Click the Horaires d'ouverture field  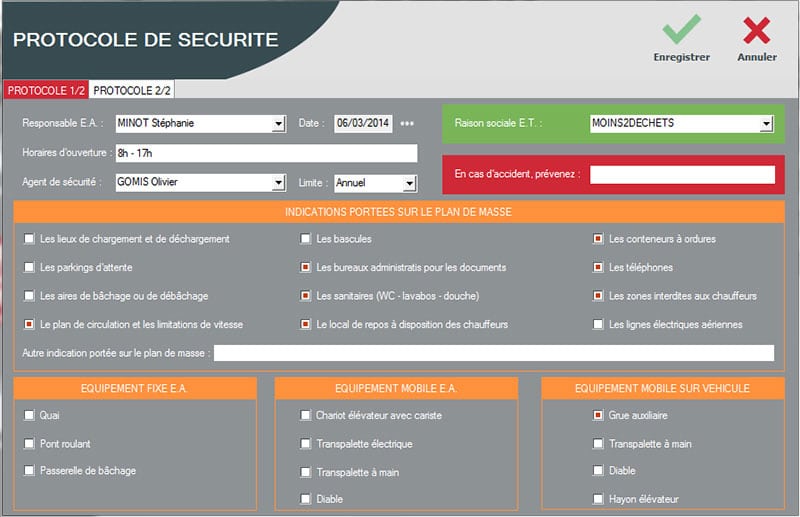tap(266, 153)
